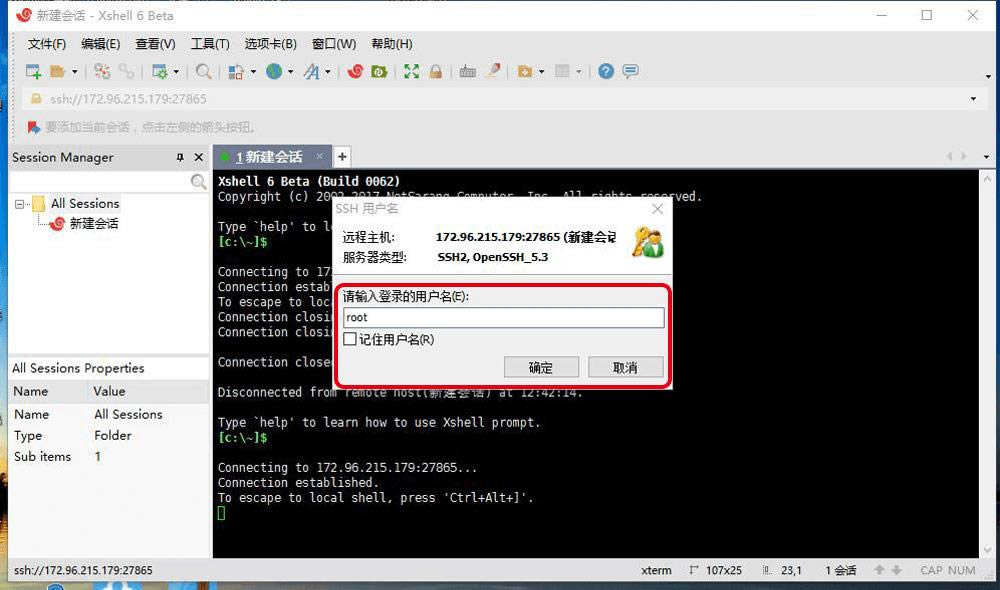
Task: Expand the address bar history dropdown
Action: click(x=973, y=99)
